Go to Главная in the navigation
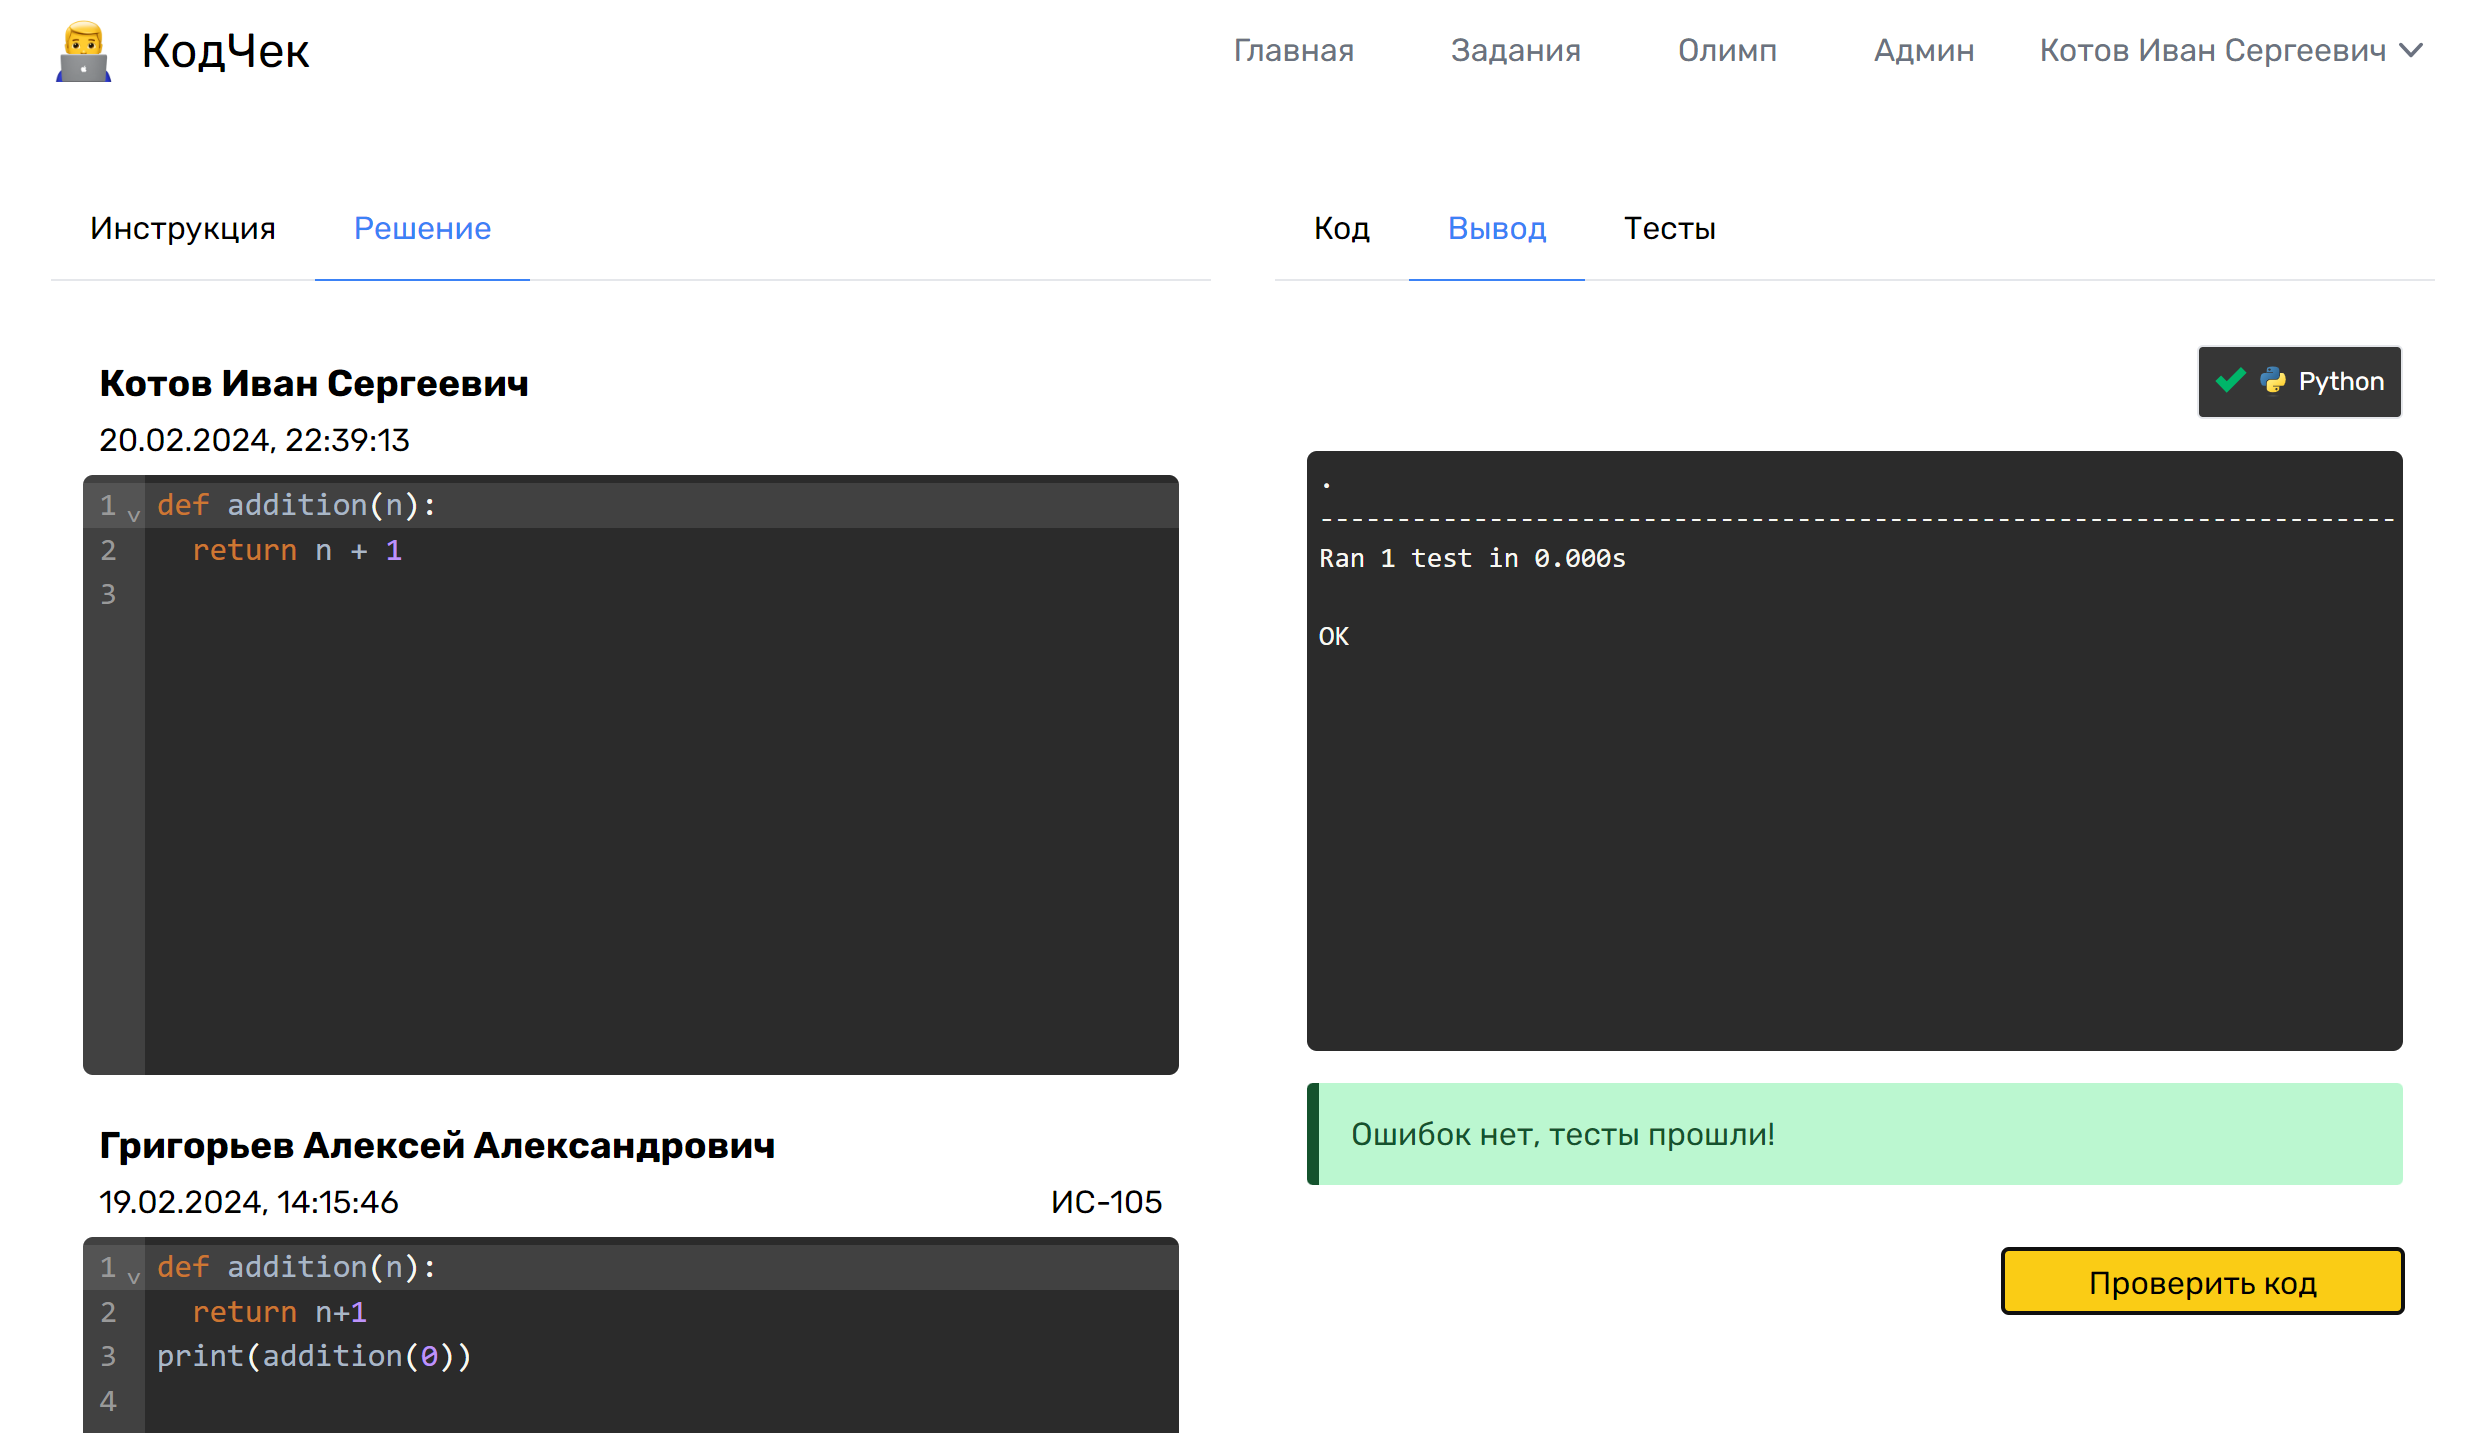The width and height of the screenshot is (2485, 1433). [1293, 50]
